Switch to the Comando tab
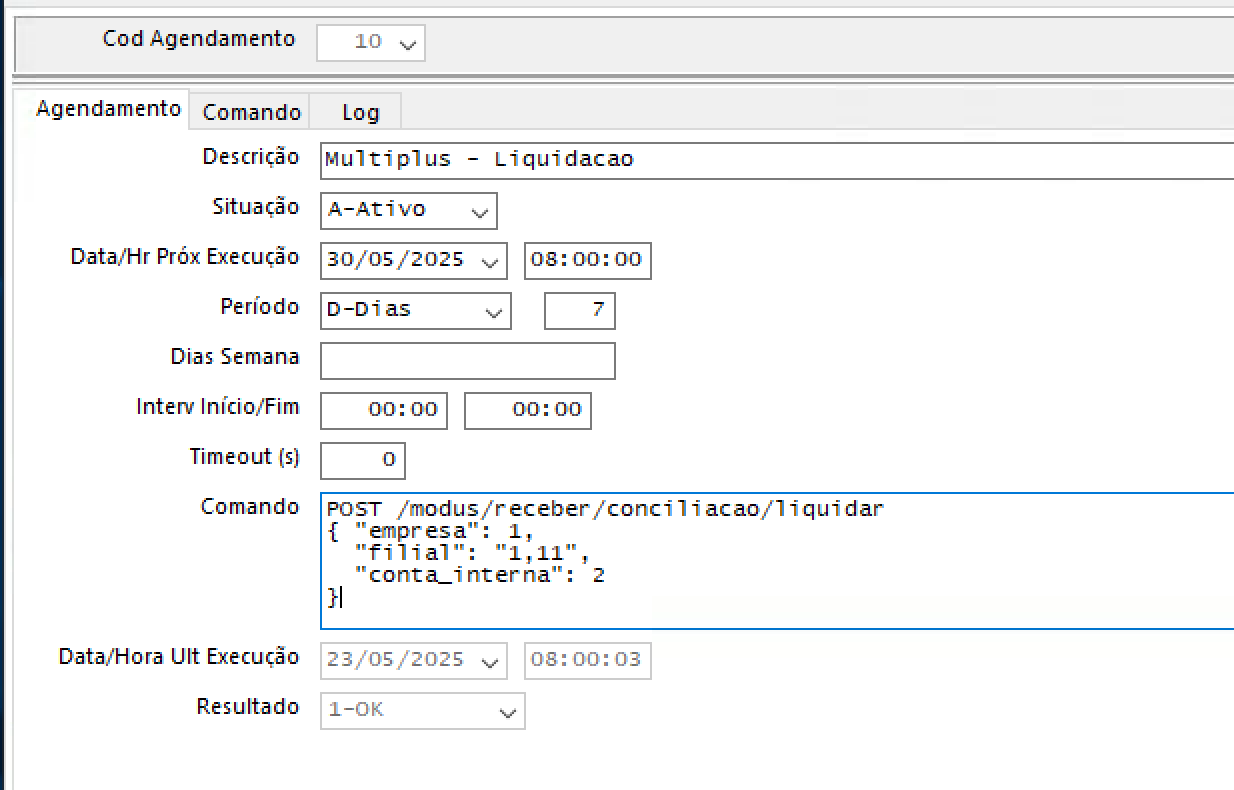1234x790 pixels. [x=251, y=112]
